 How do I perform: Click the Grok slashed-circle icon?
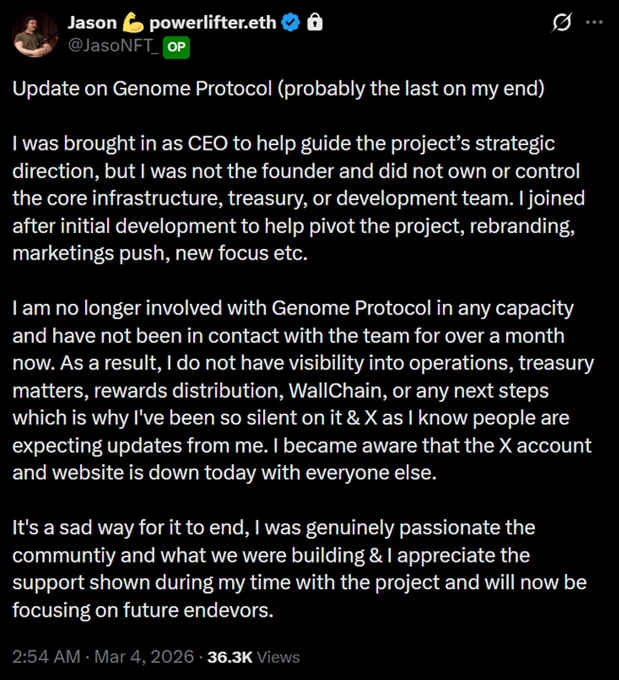561,23
